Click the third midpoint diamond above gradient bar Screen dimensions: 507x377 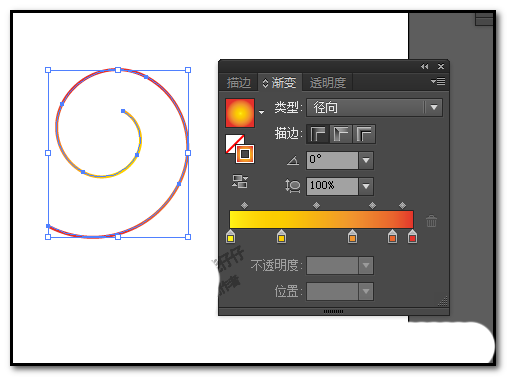coord(372,205)
